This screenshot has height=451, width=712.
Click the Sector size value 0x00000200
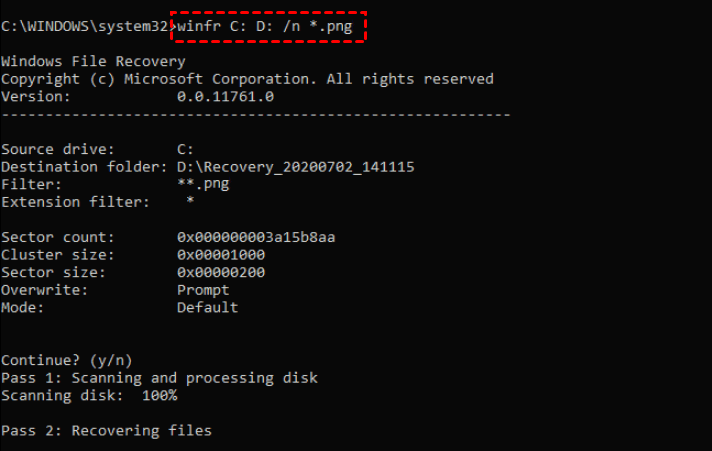[221, 272]
